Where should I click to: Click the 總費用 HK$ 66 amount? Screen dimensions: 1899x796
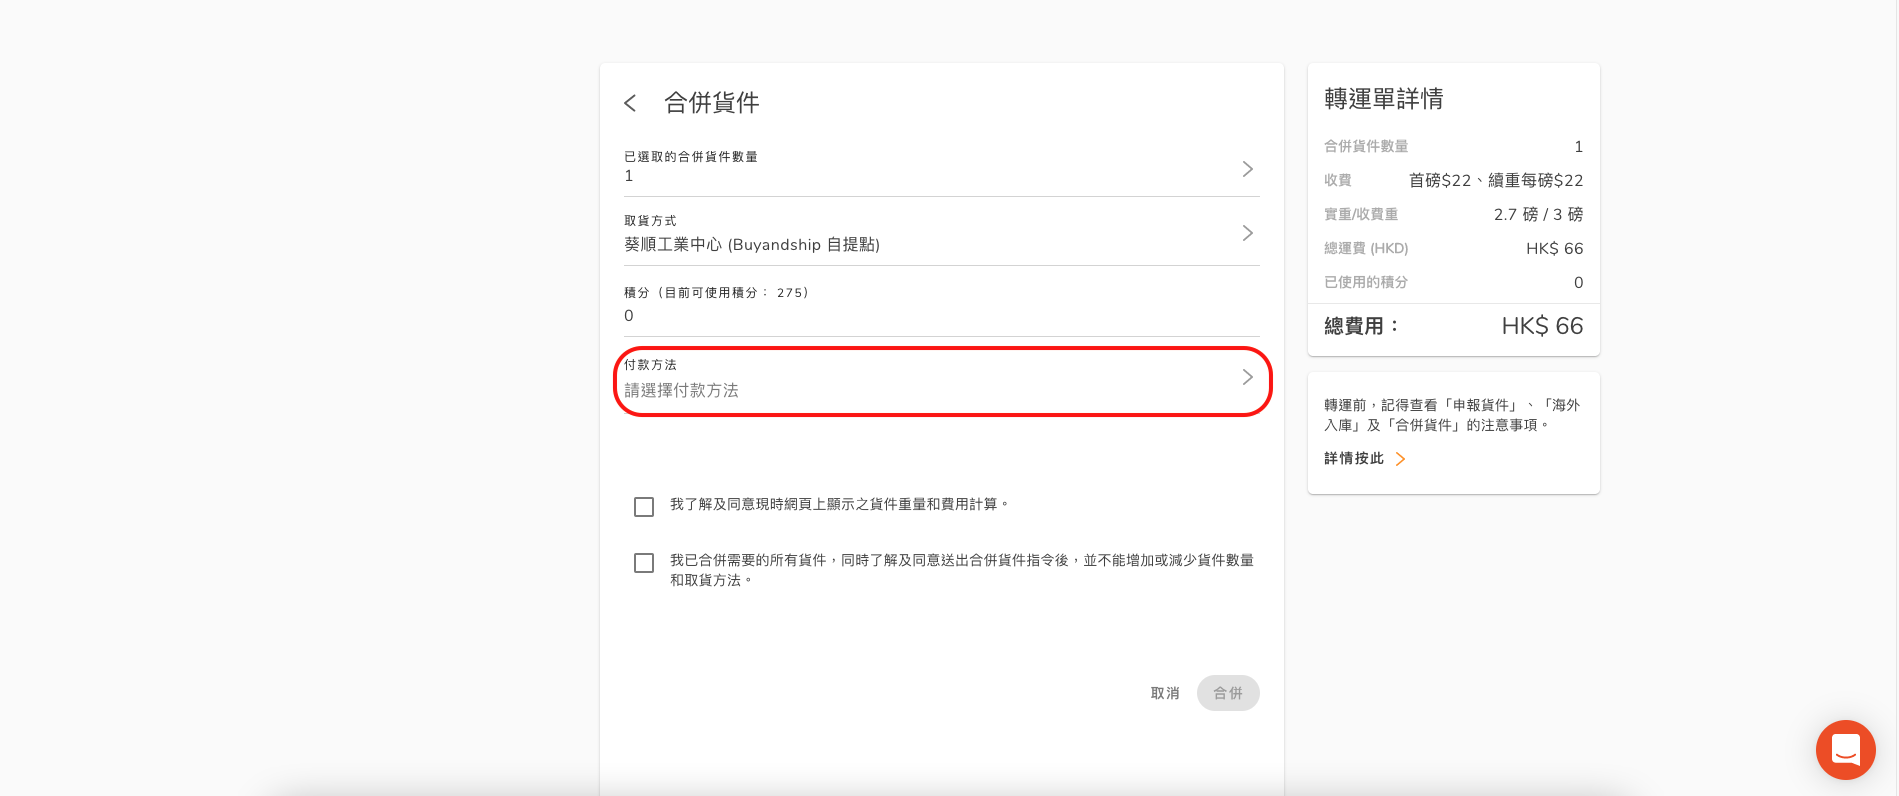coord(1542,326)
